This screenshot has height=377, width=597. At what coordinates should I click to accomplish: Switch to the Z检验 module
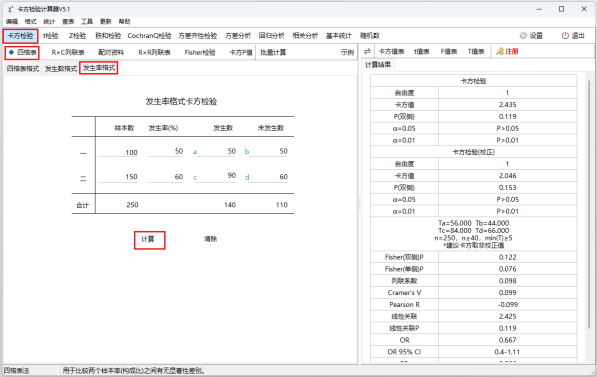tap(77, 36)
